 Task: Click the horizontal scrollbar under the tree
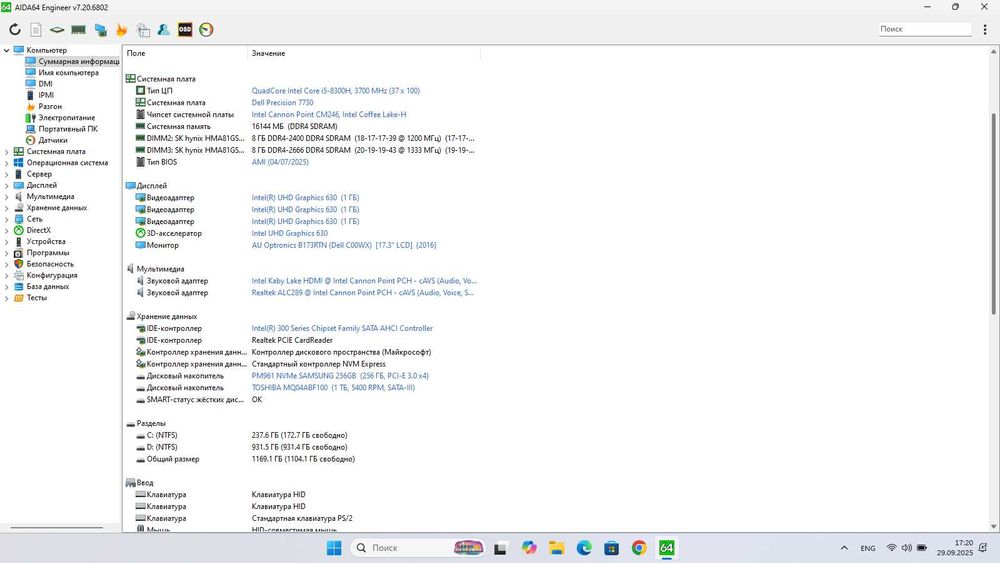coord(57,527)
